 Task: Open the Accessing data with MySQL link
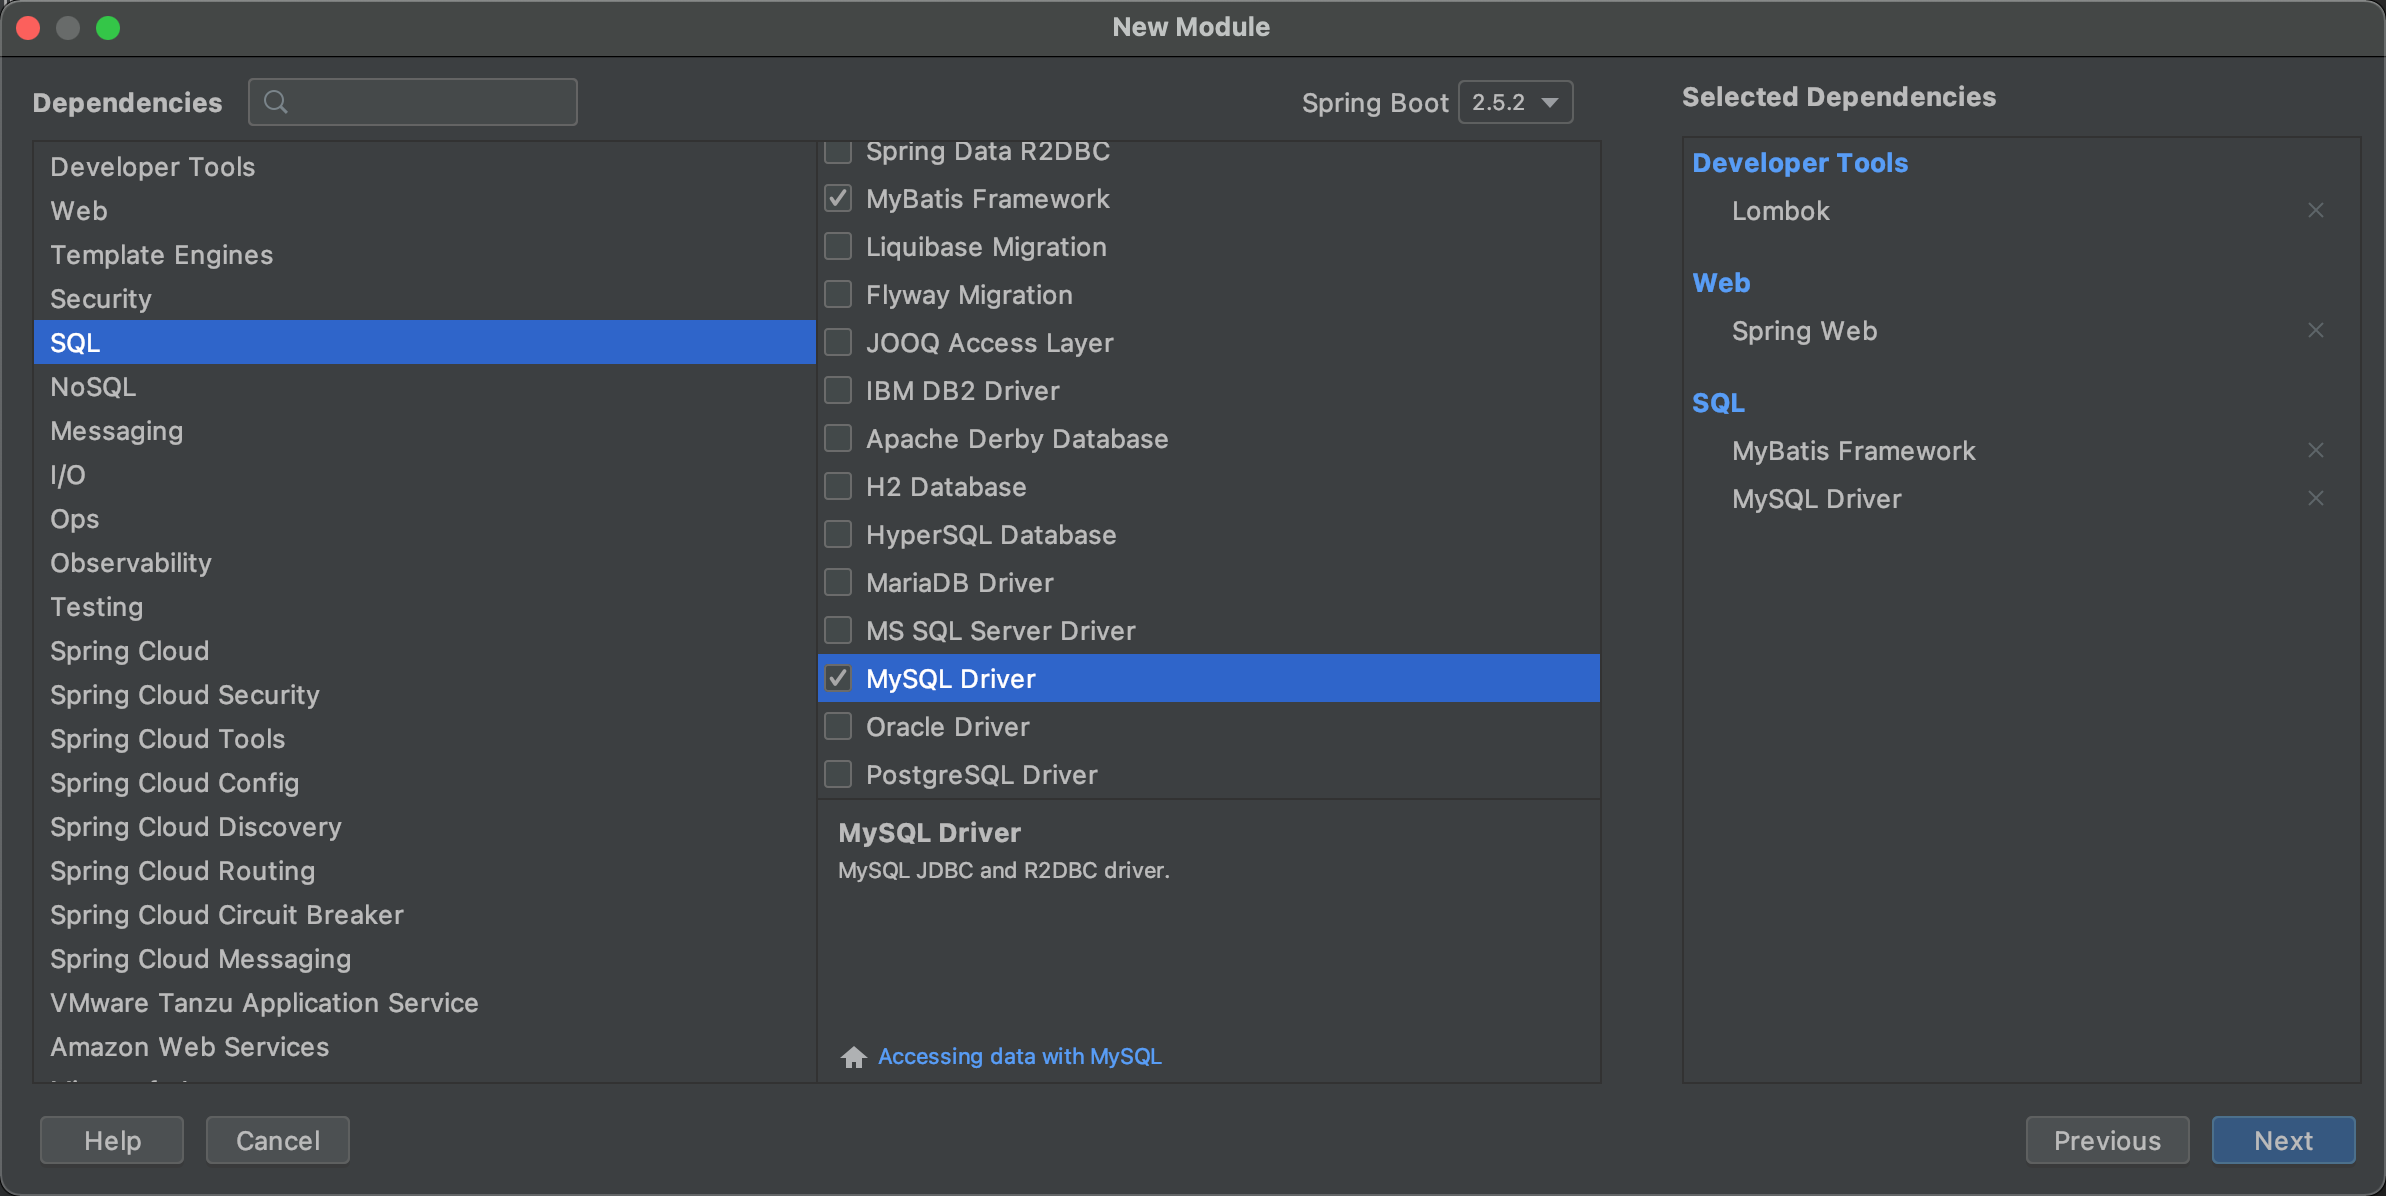[1020, 1057]
